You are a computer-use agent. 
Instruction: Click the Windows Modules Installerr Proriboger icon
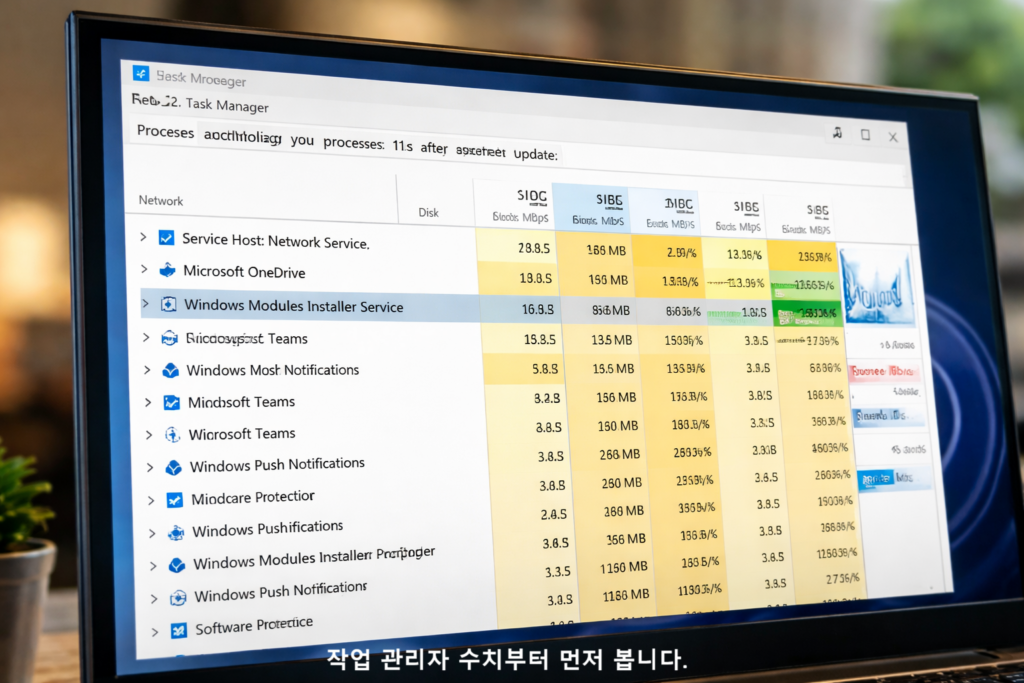177,565
